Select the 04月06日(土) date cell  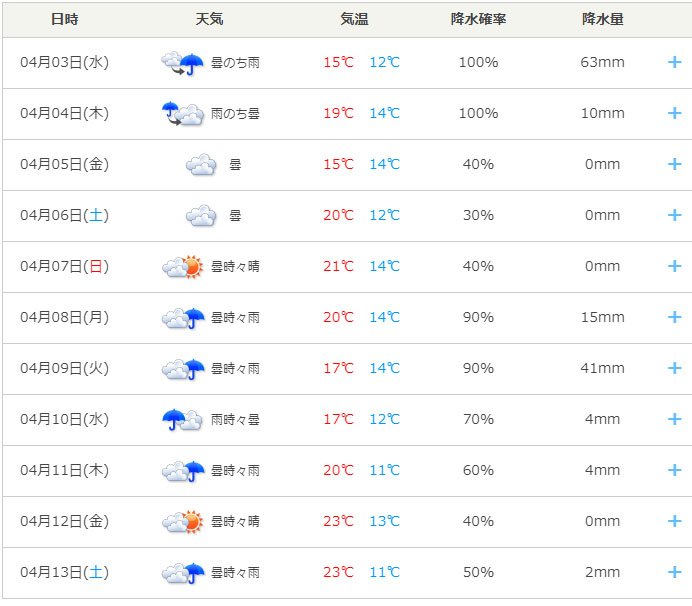pos(64,215)
